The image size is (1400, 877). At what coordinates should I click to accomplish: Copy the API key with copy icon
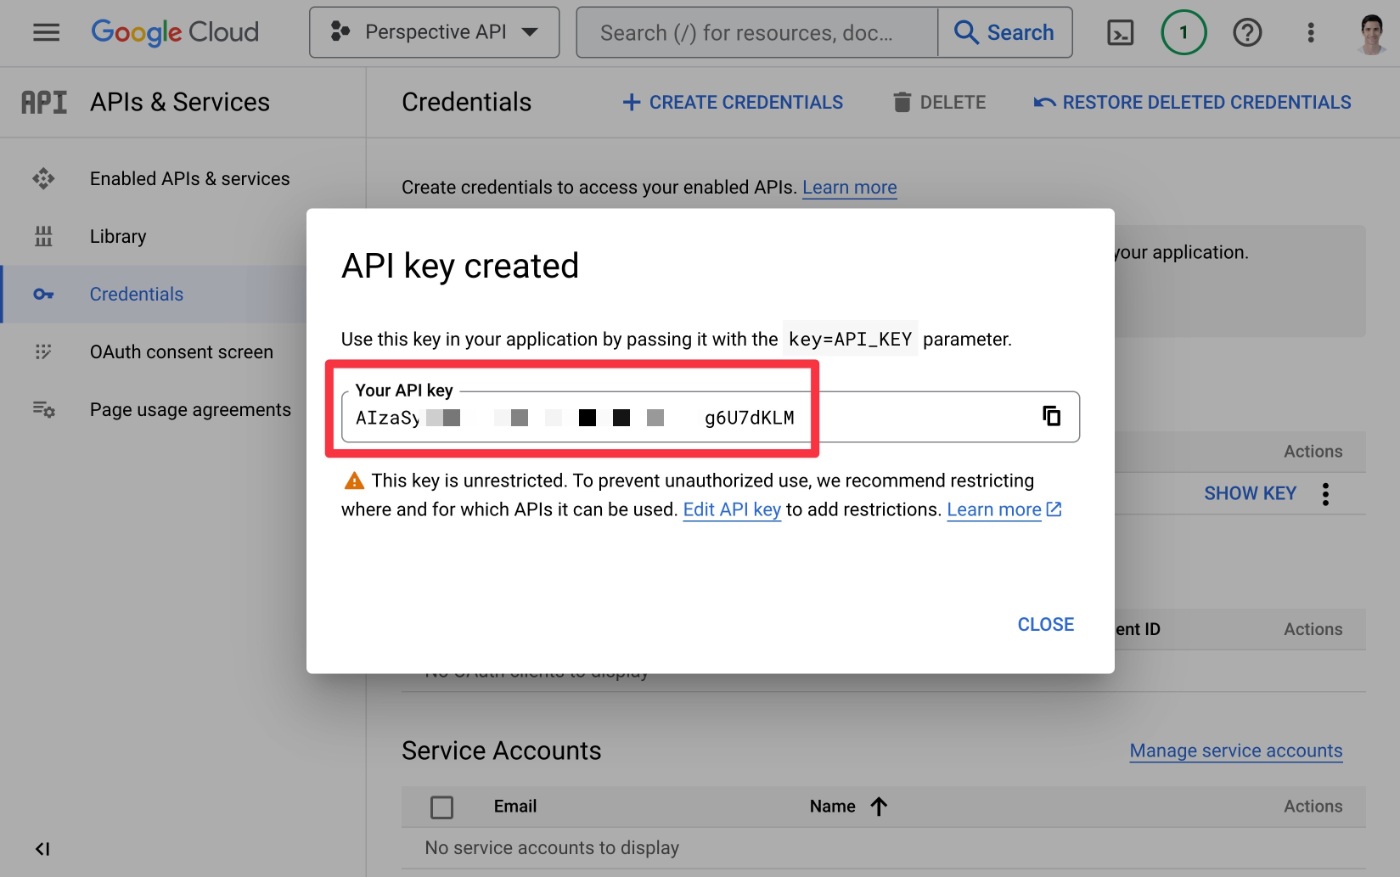[1051, 416]
